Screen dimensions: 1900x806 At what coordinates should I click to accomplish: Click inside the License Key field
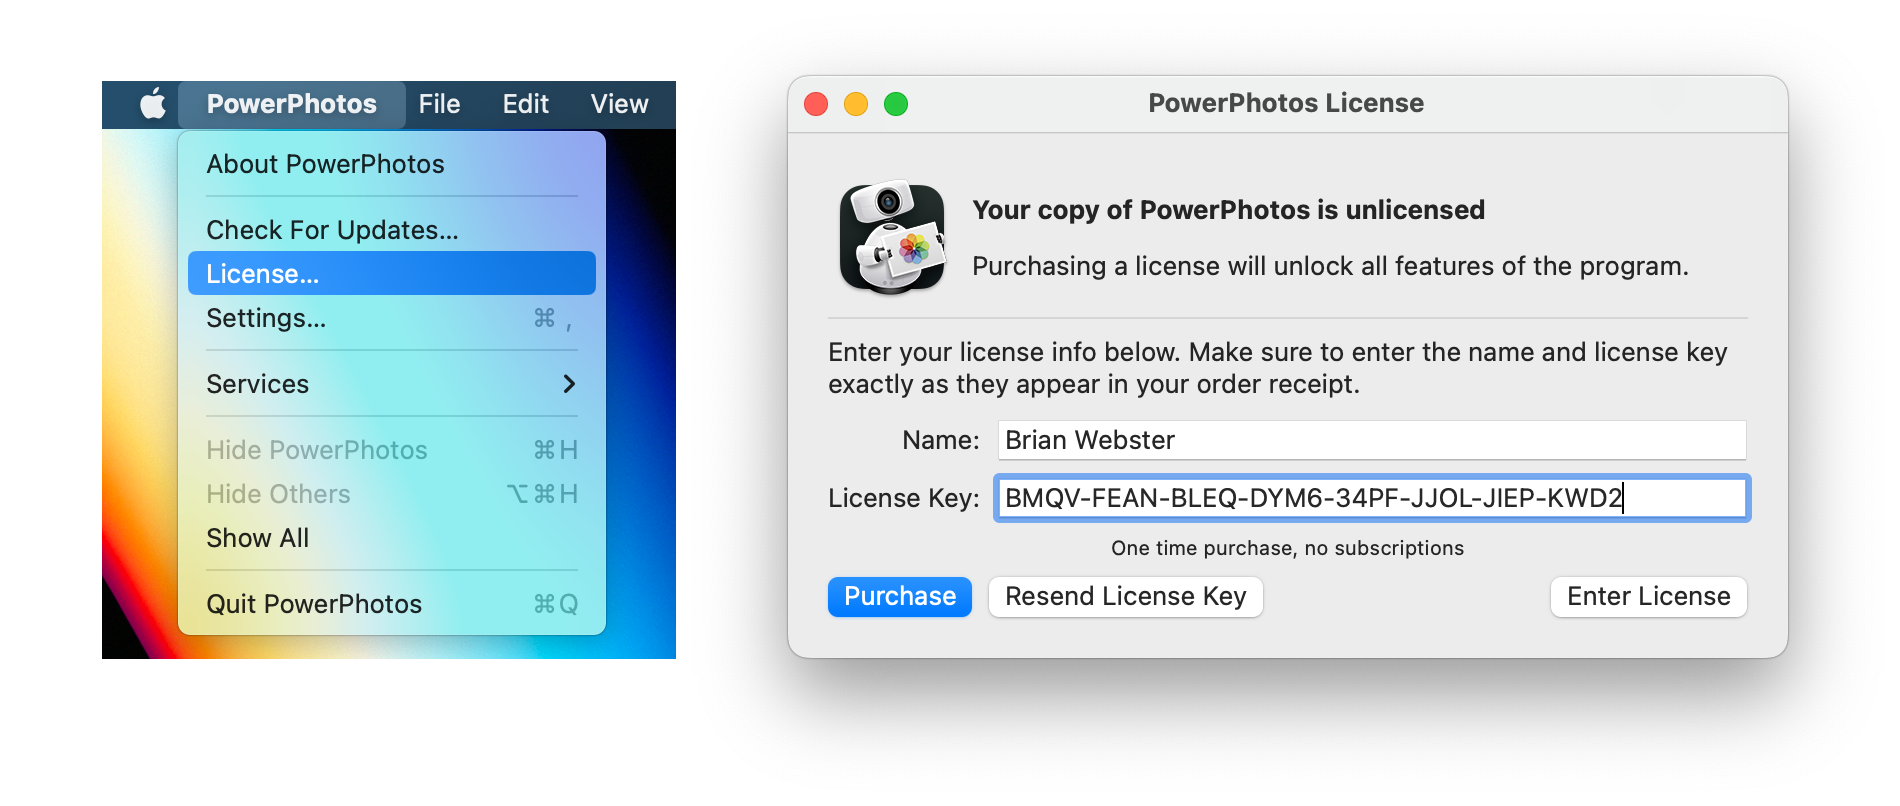click(1372, 498)
